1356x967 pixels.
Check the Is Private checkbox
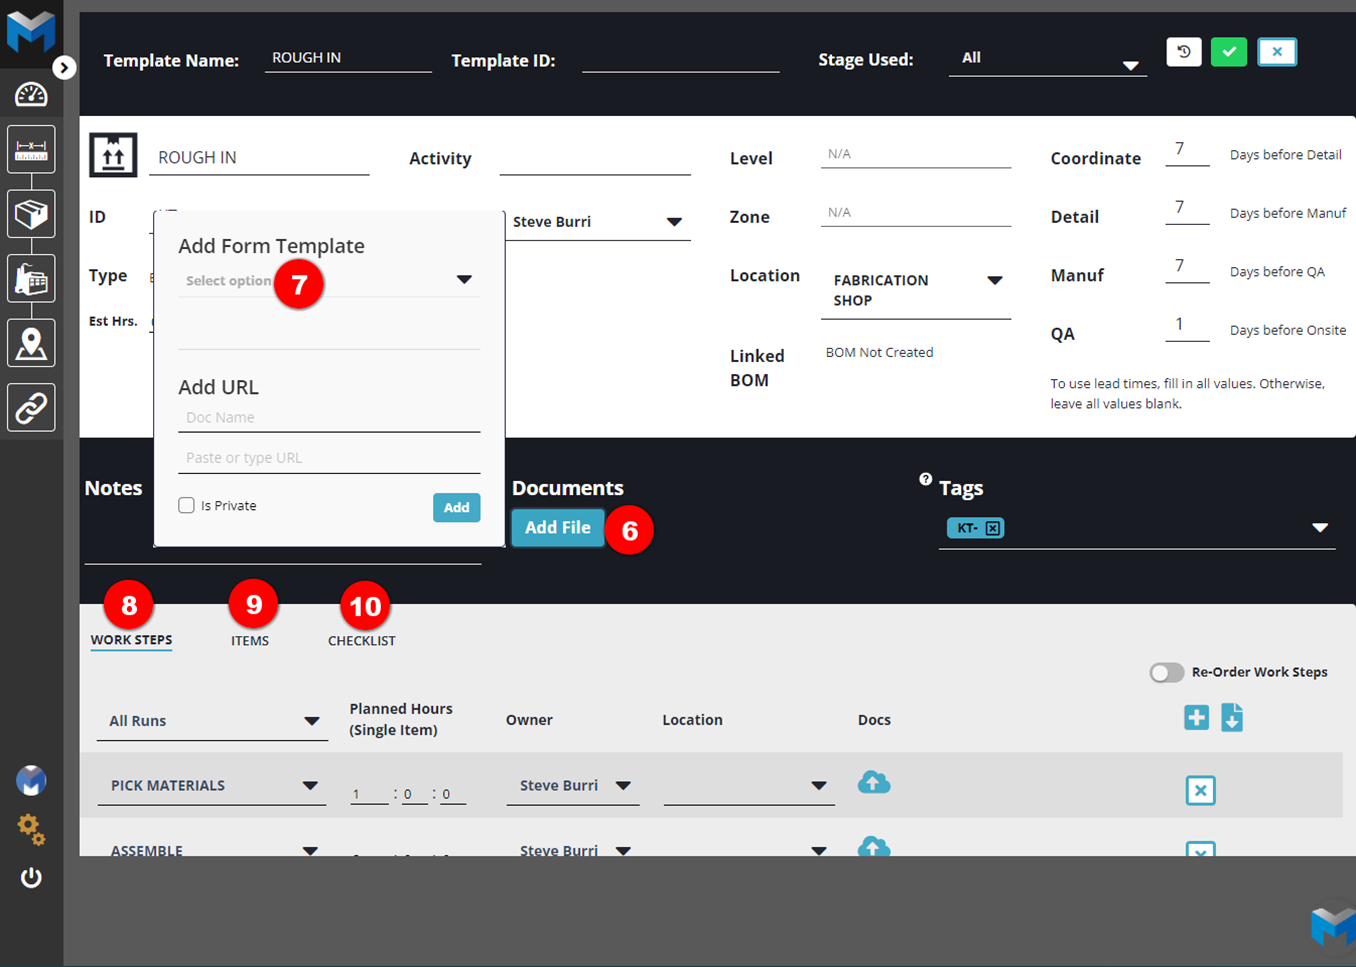click(187, 505)
